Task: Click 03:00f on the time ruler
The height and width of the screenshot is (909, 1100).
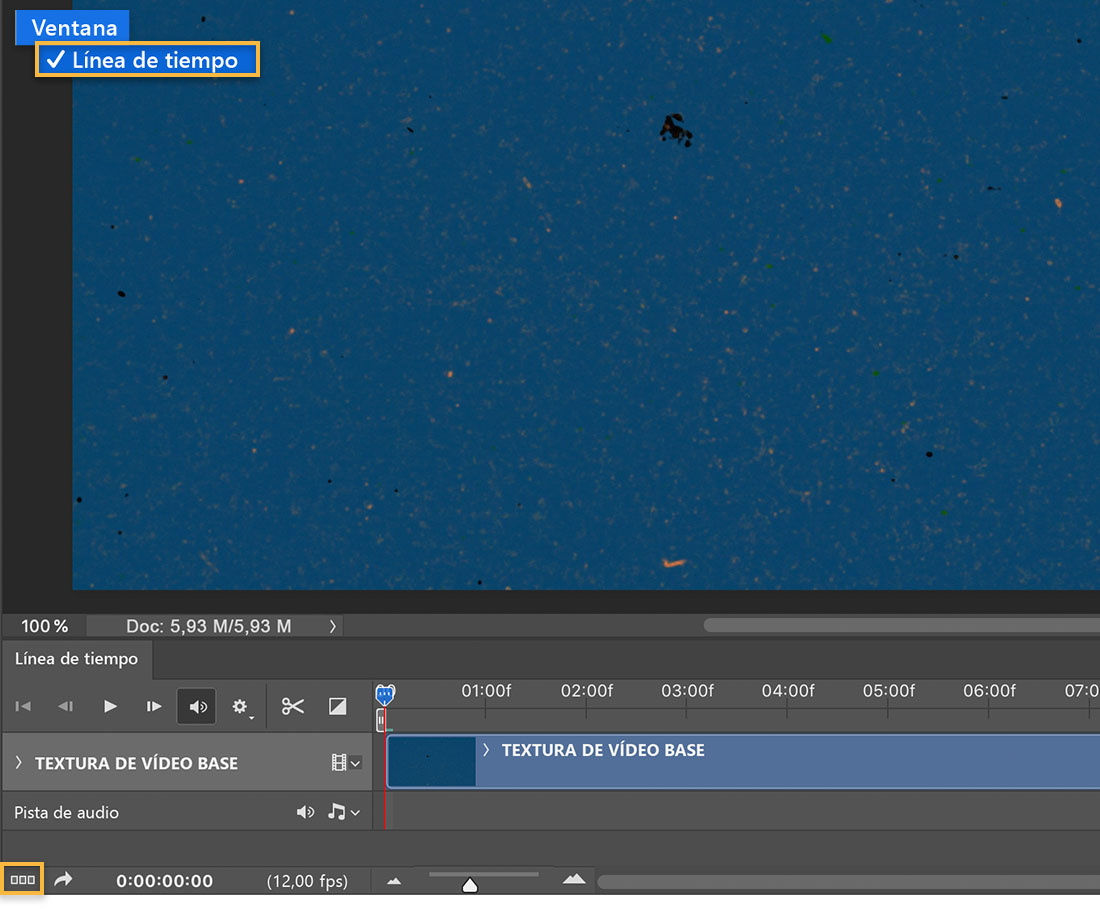Action: pos(688,691)
